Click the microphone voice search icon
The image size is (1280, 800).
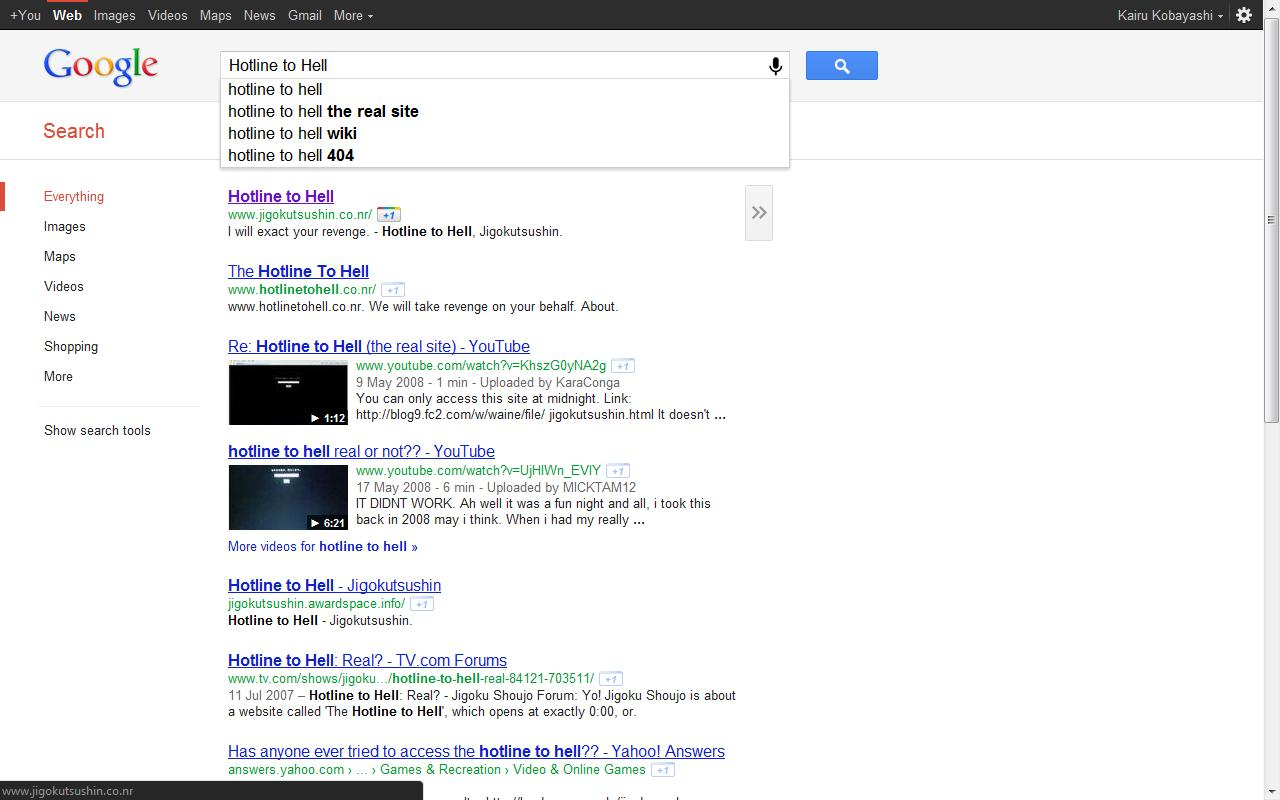(775, 66)
